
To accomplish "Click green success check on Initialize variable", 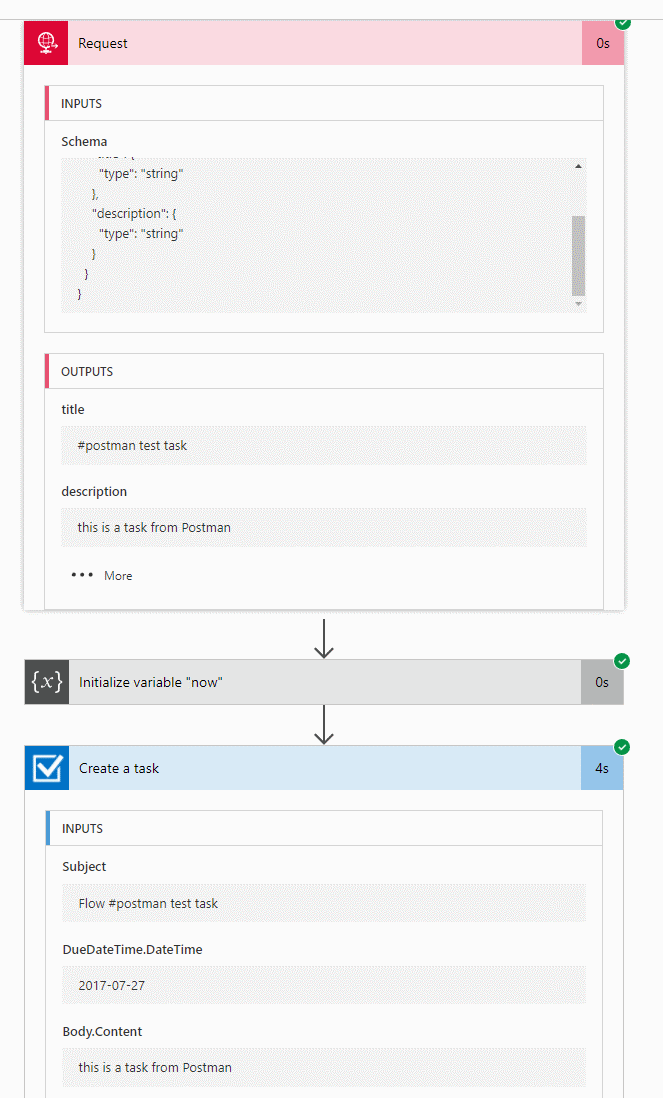I will point(622,661).
